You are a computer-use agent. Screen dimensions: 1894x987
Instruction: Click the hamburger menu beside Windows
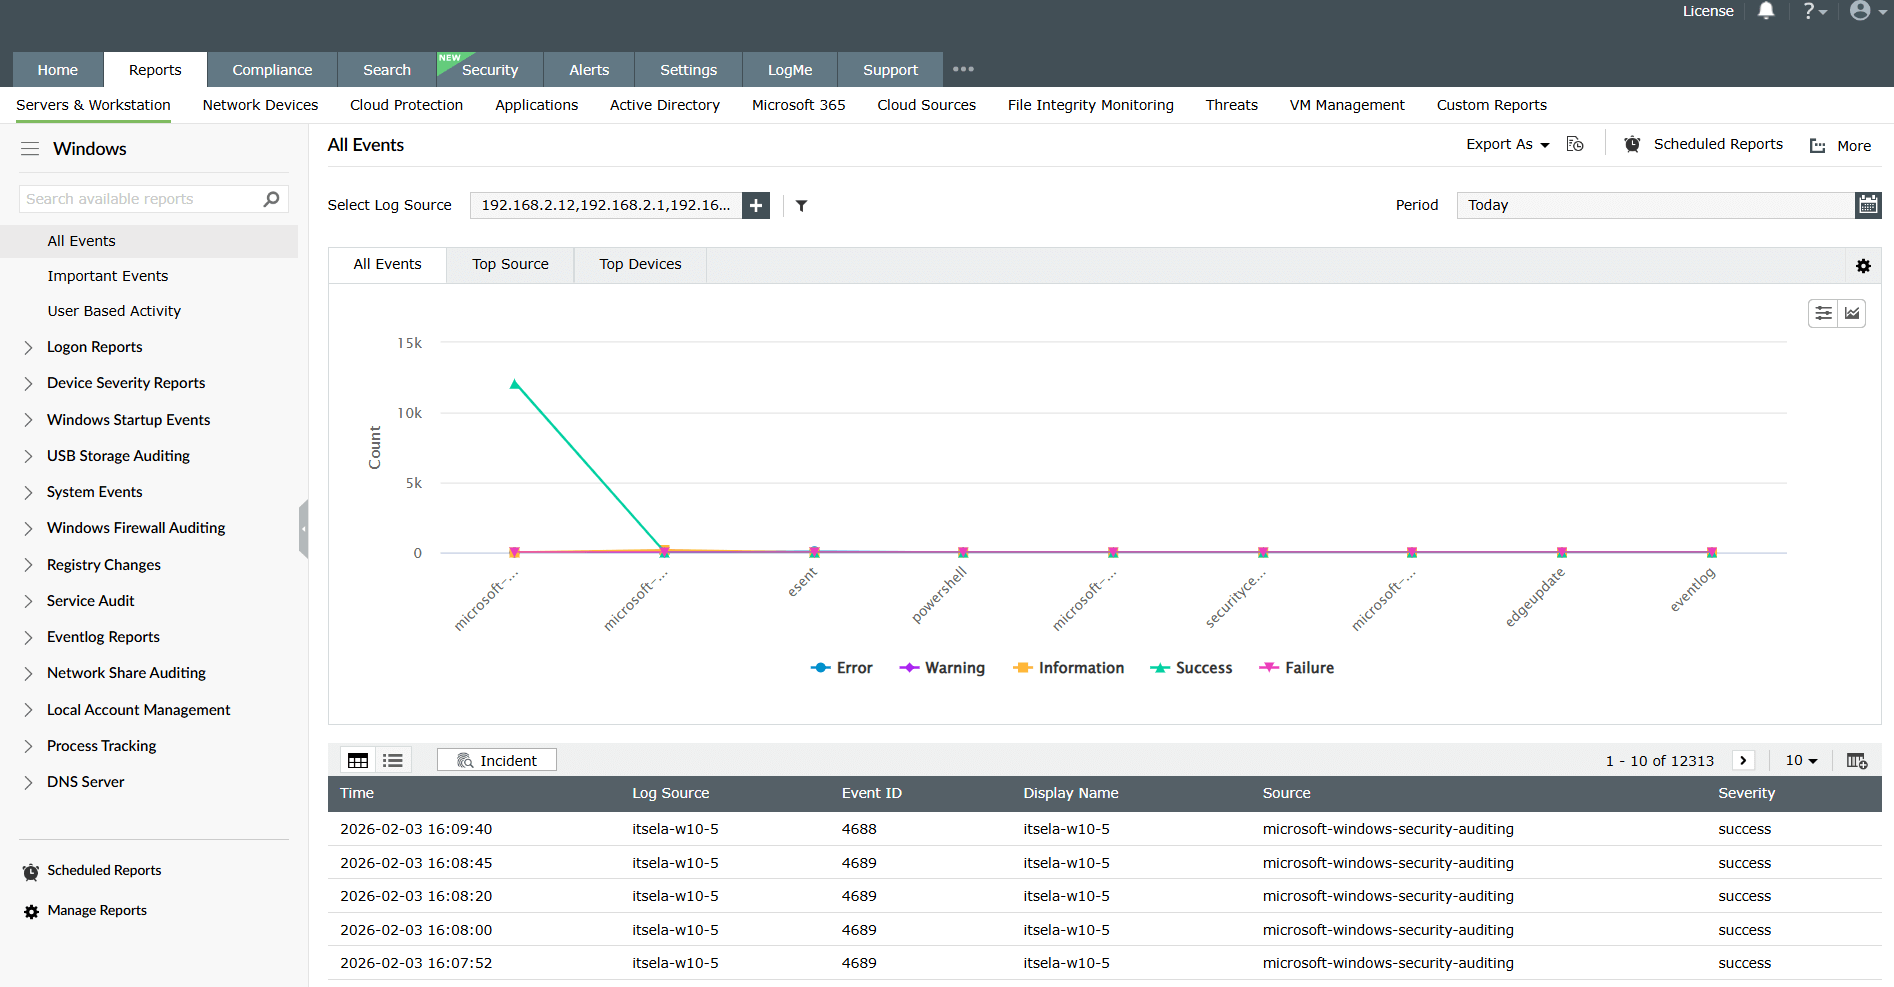tap(30, 149)
